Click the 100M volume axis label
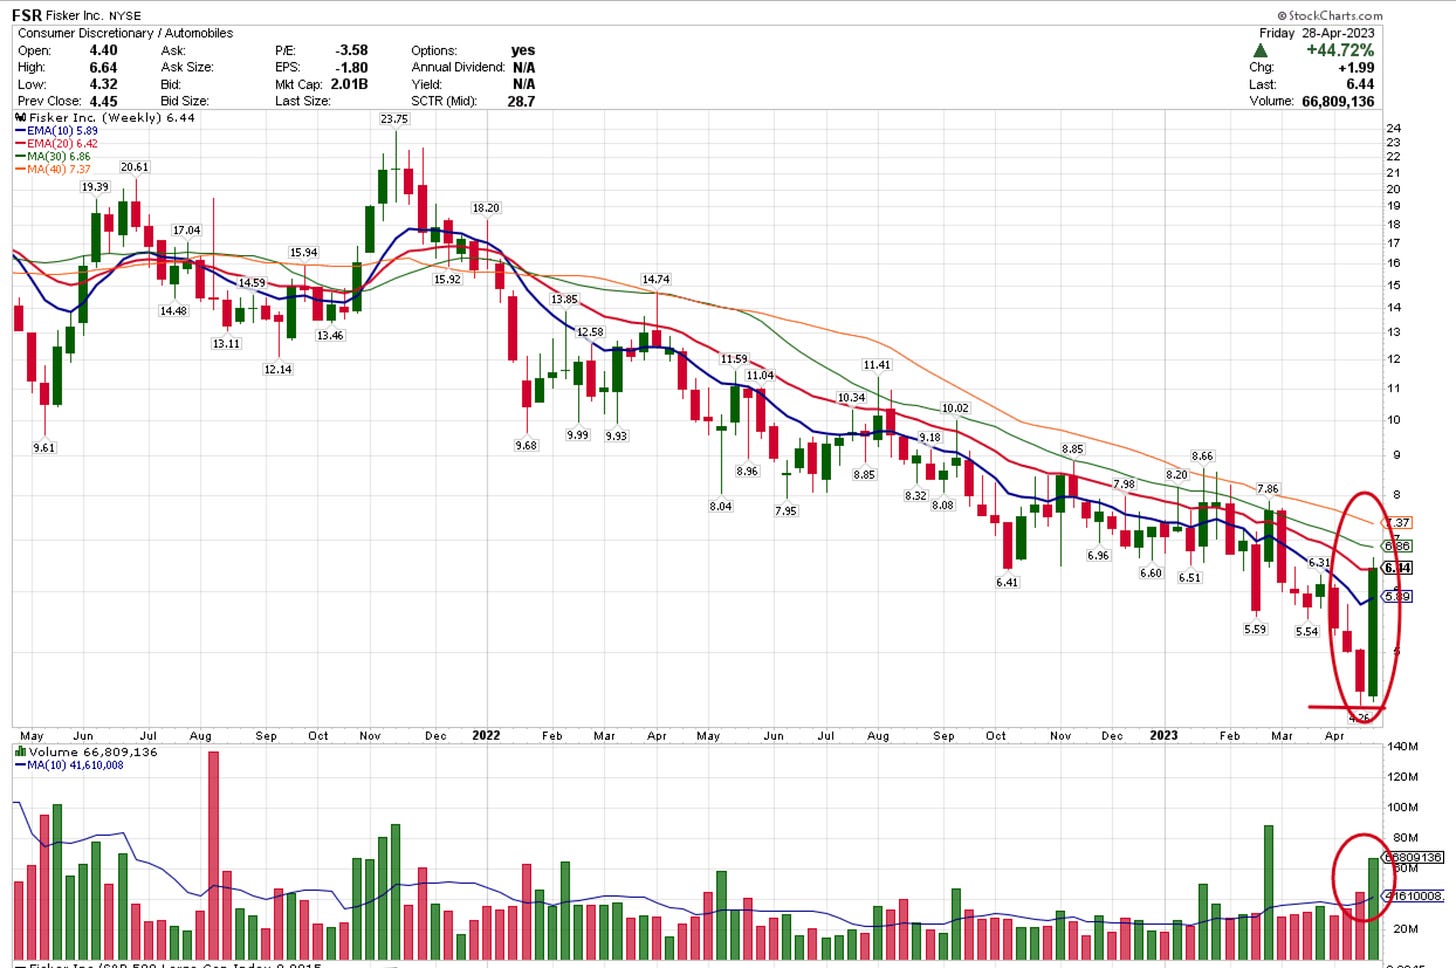The height and width of the screenshot is (968, 1456). (x=1403, y=807)
